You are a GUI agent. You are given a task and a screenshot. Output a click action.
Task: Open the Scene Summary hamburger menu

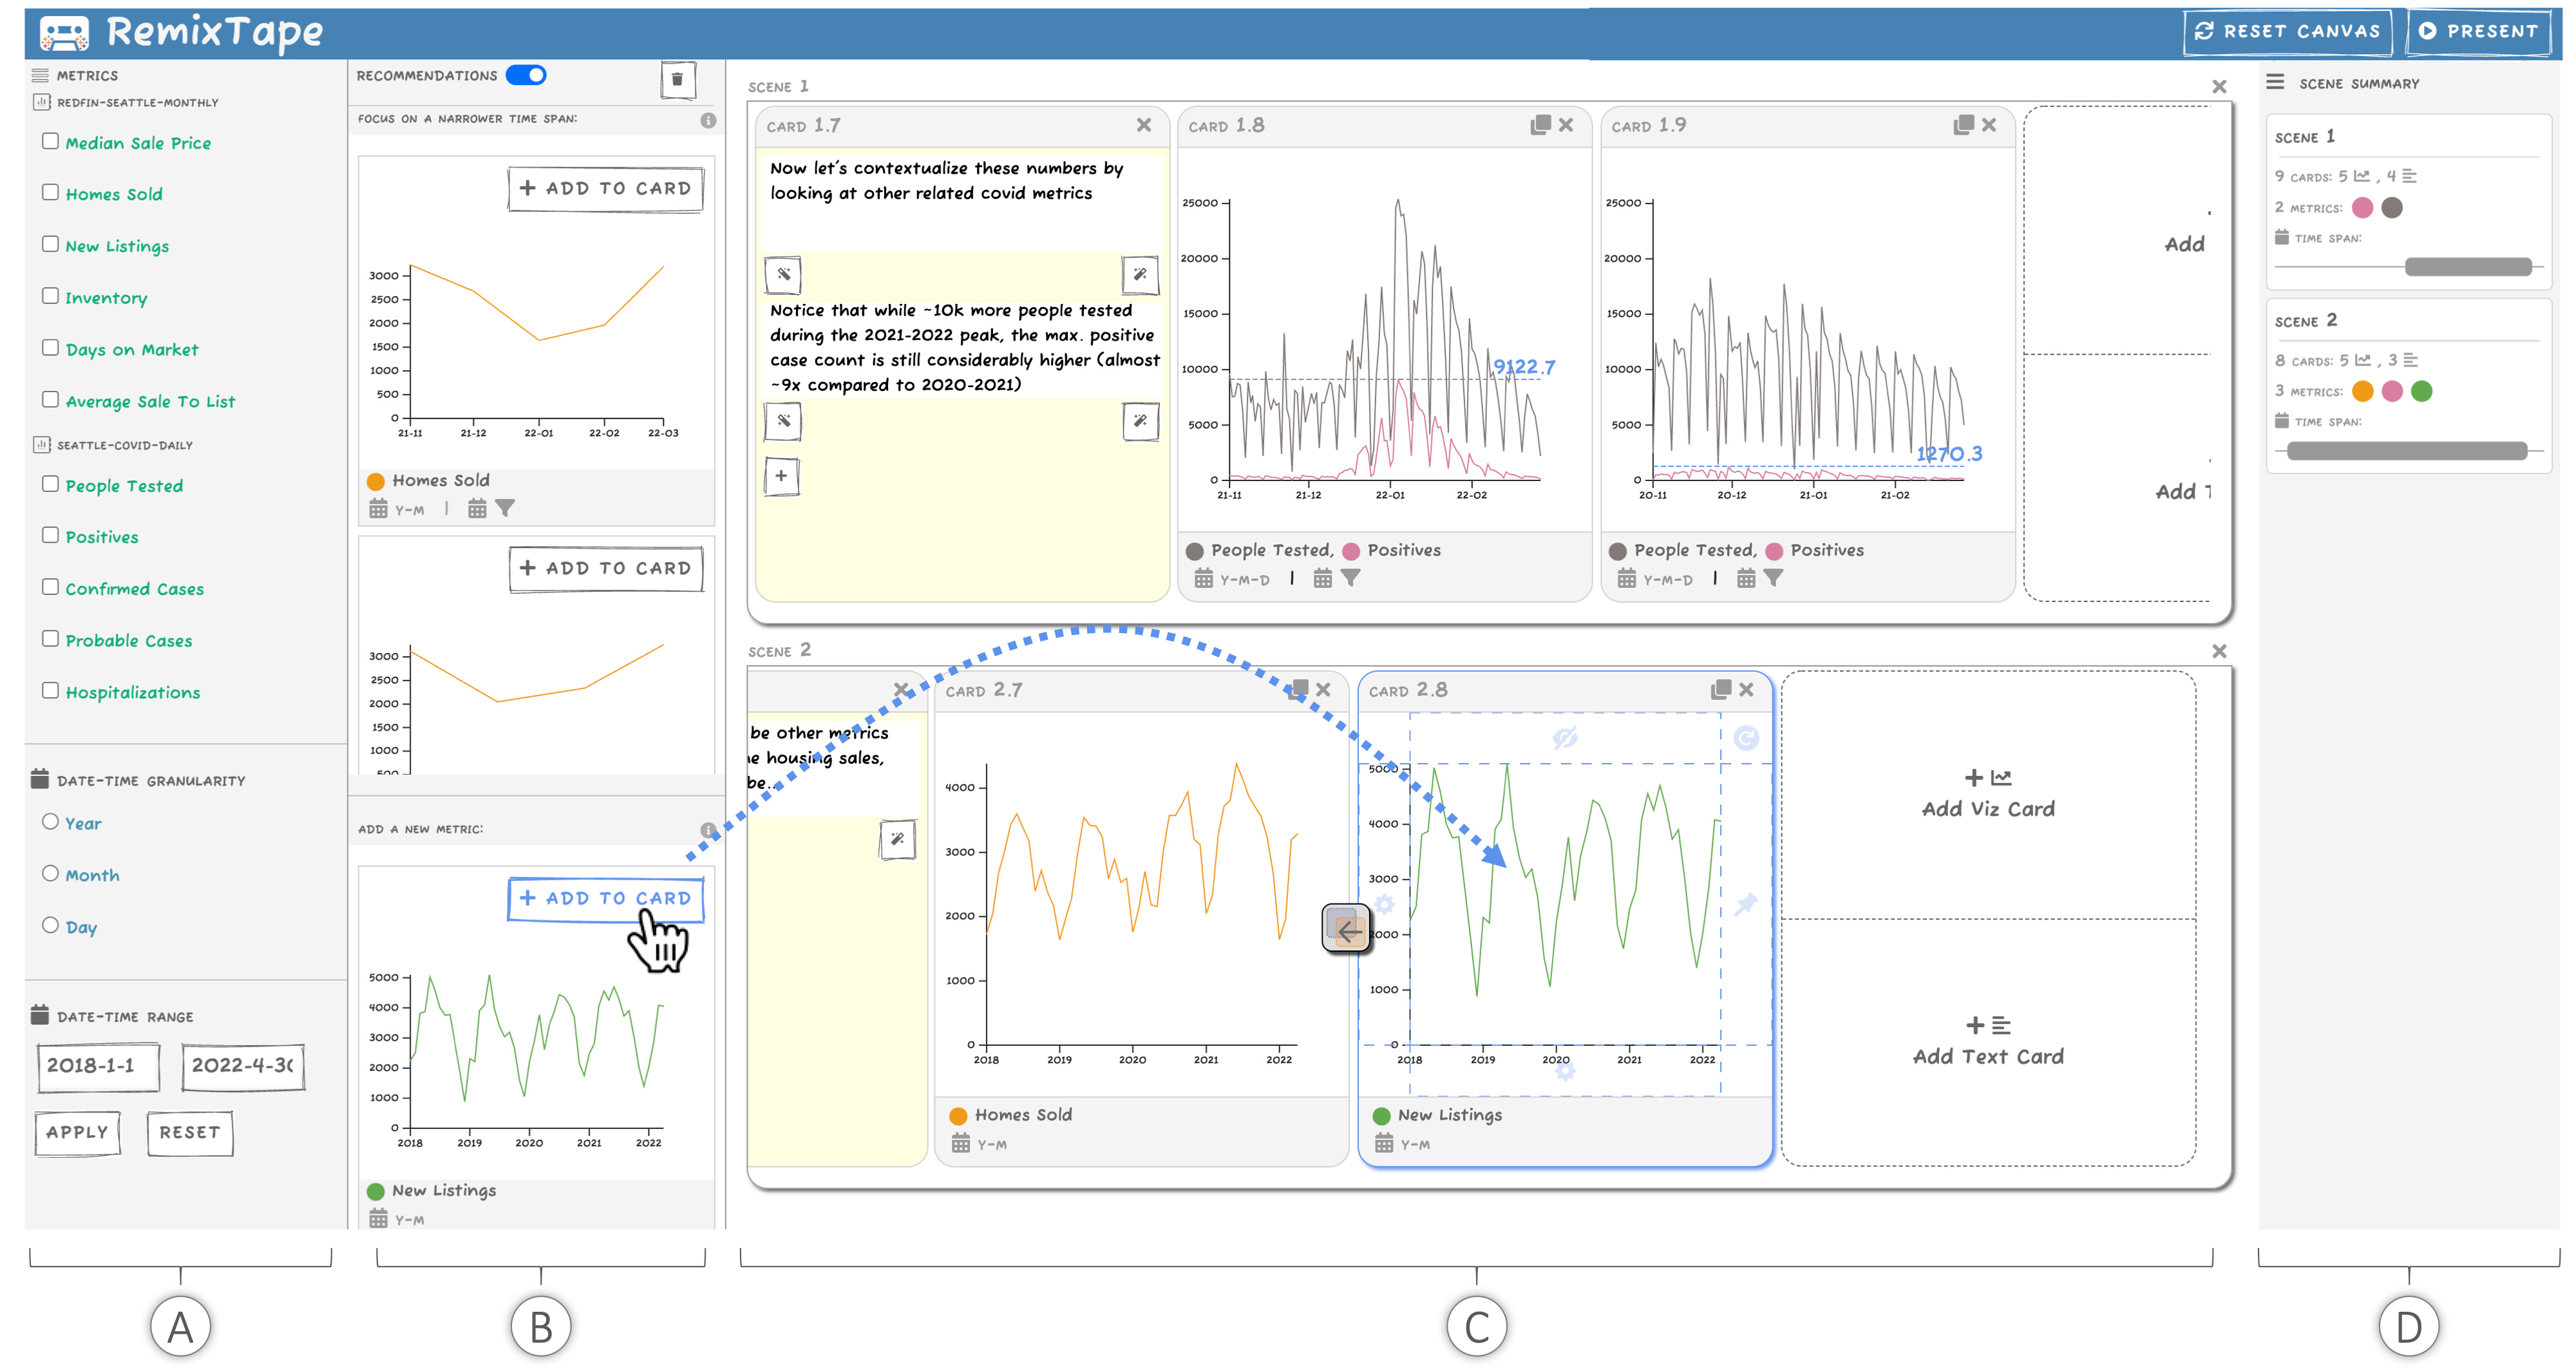[2274, 82]
